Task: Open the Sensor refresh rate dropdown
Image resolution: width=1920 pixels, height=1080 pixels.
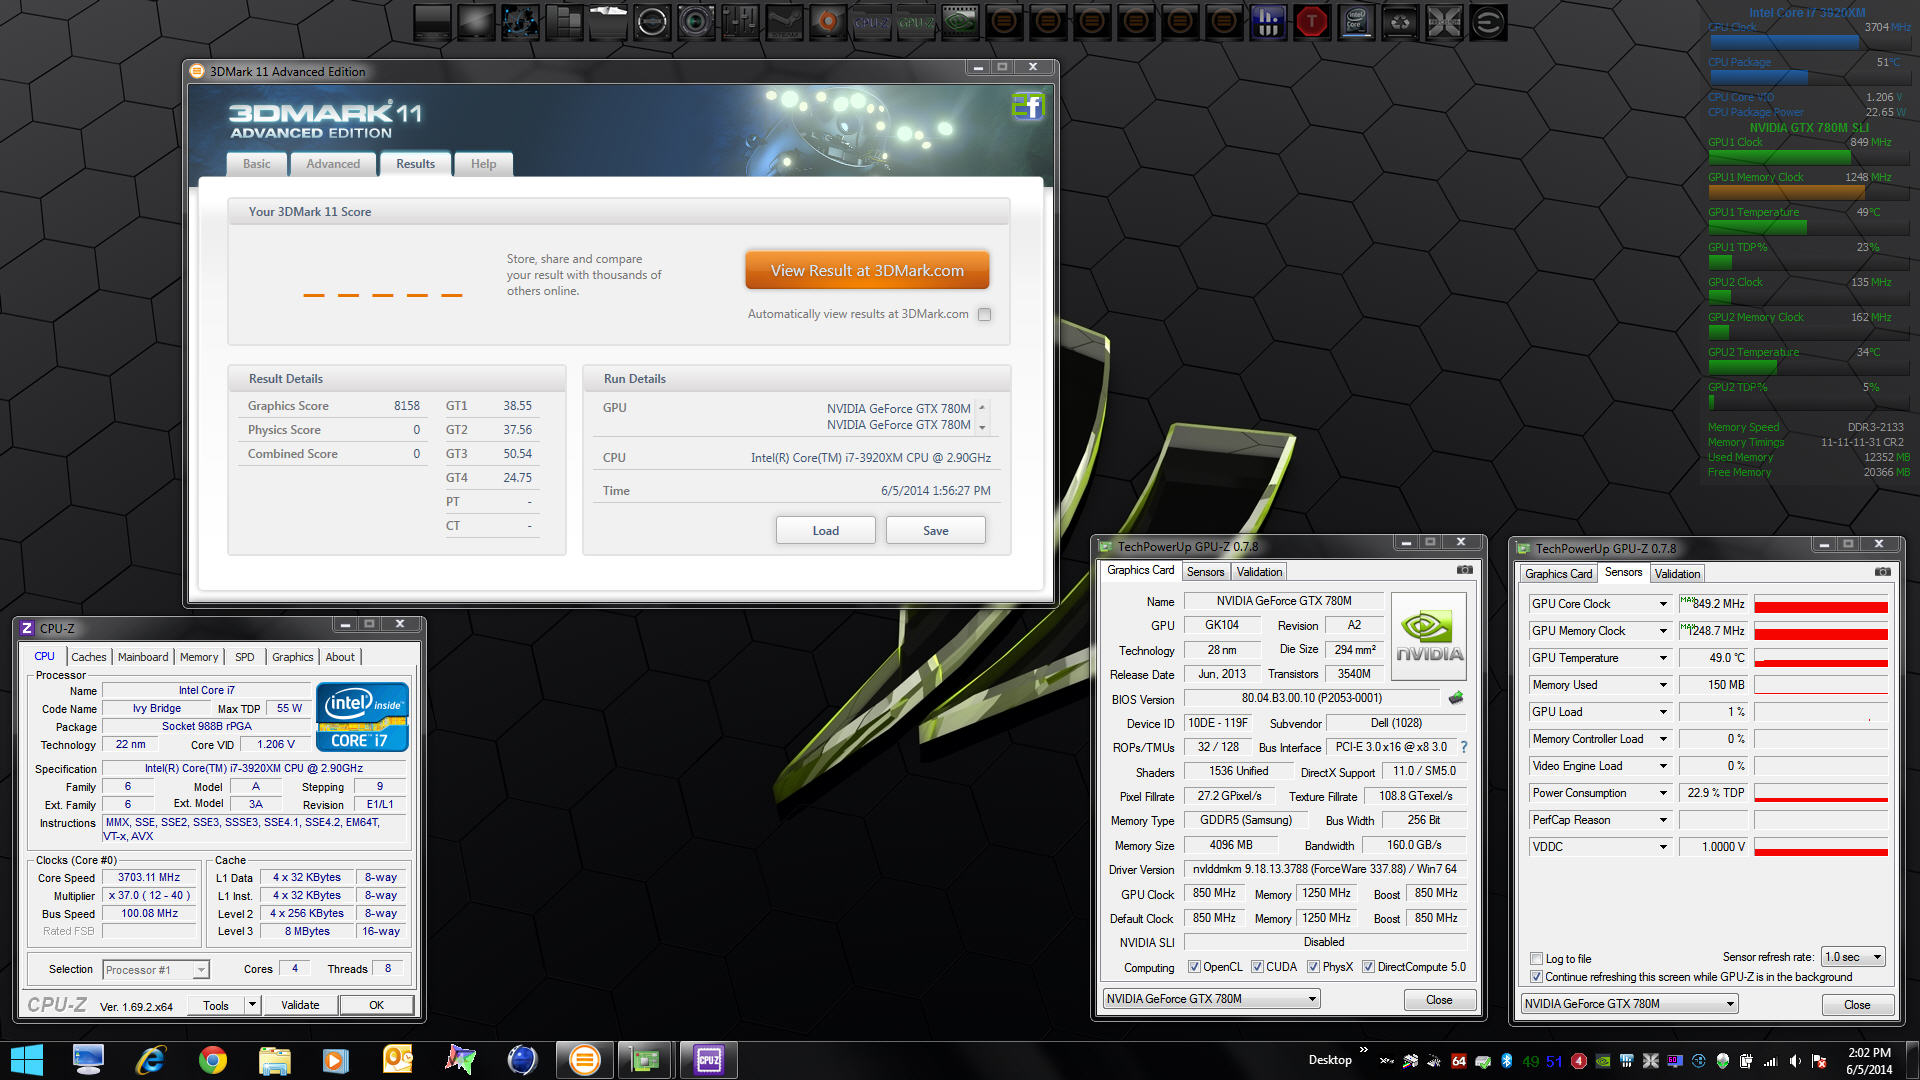Action: (1853, 957)
